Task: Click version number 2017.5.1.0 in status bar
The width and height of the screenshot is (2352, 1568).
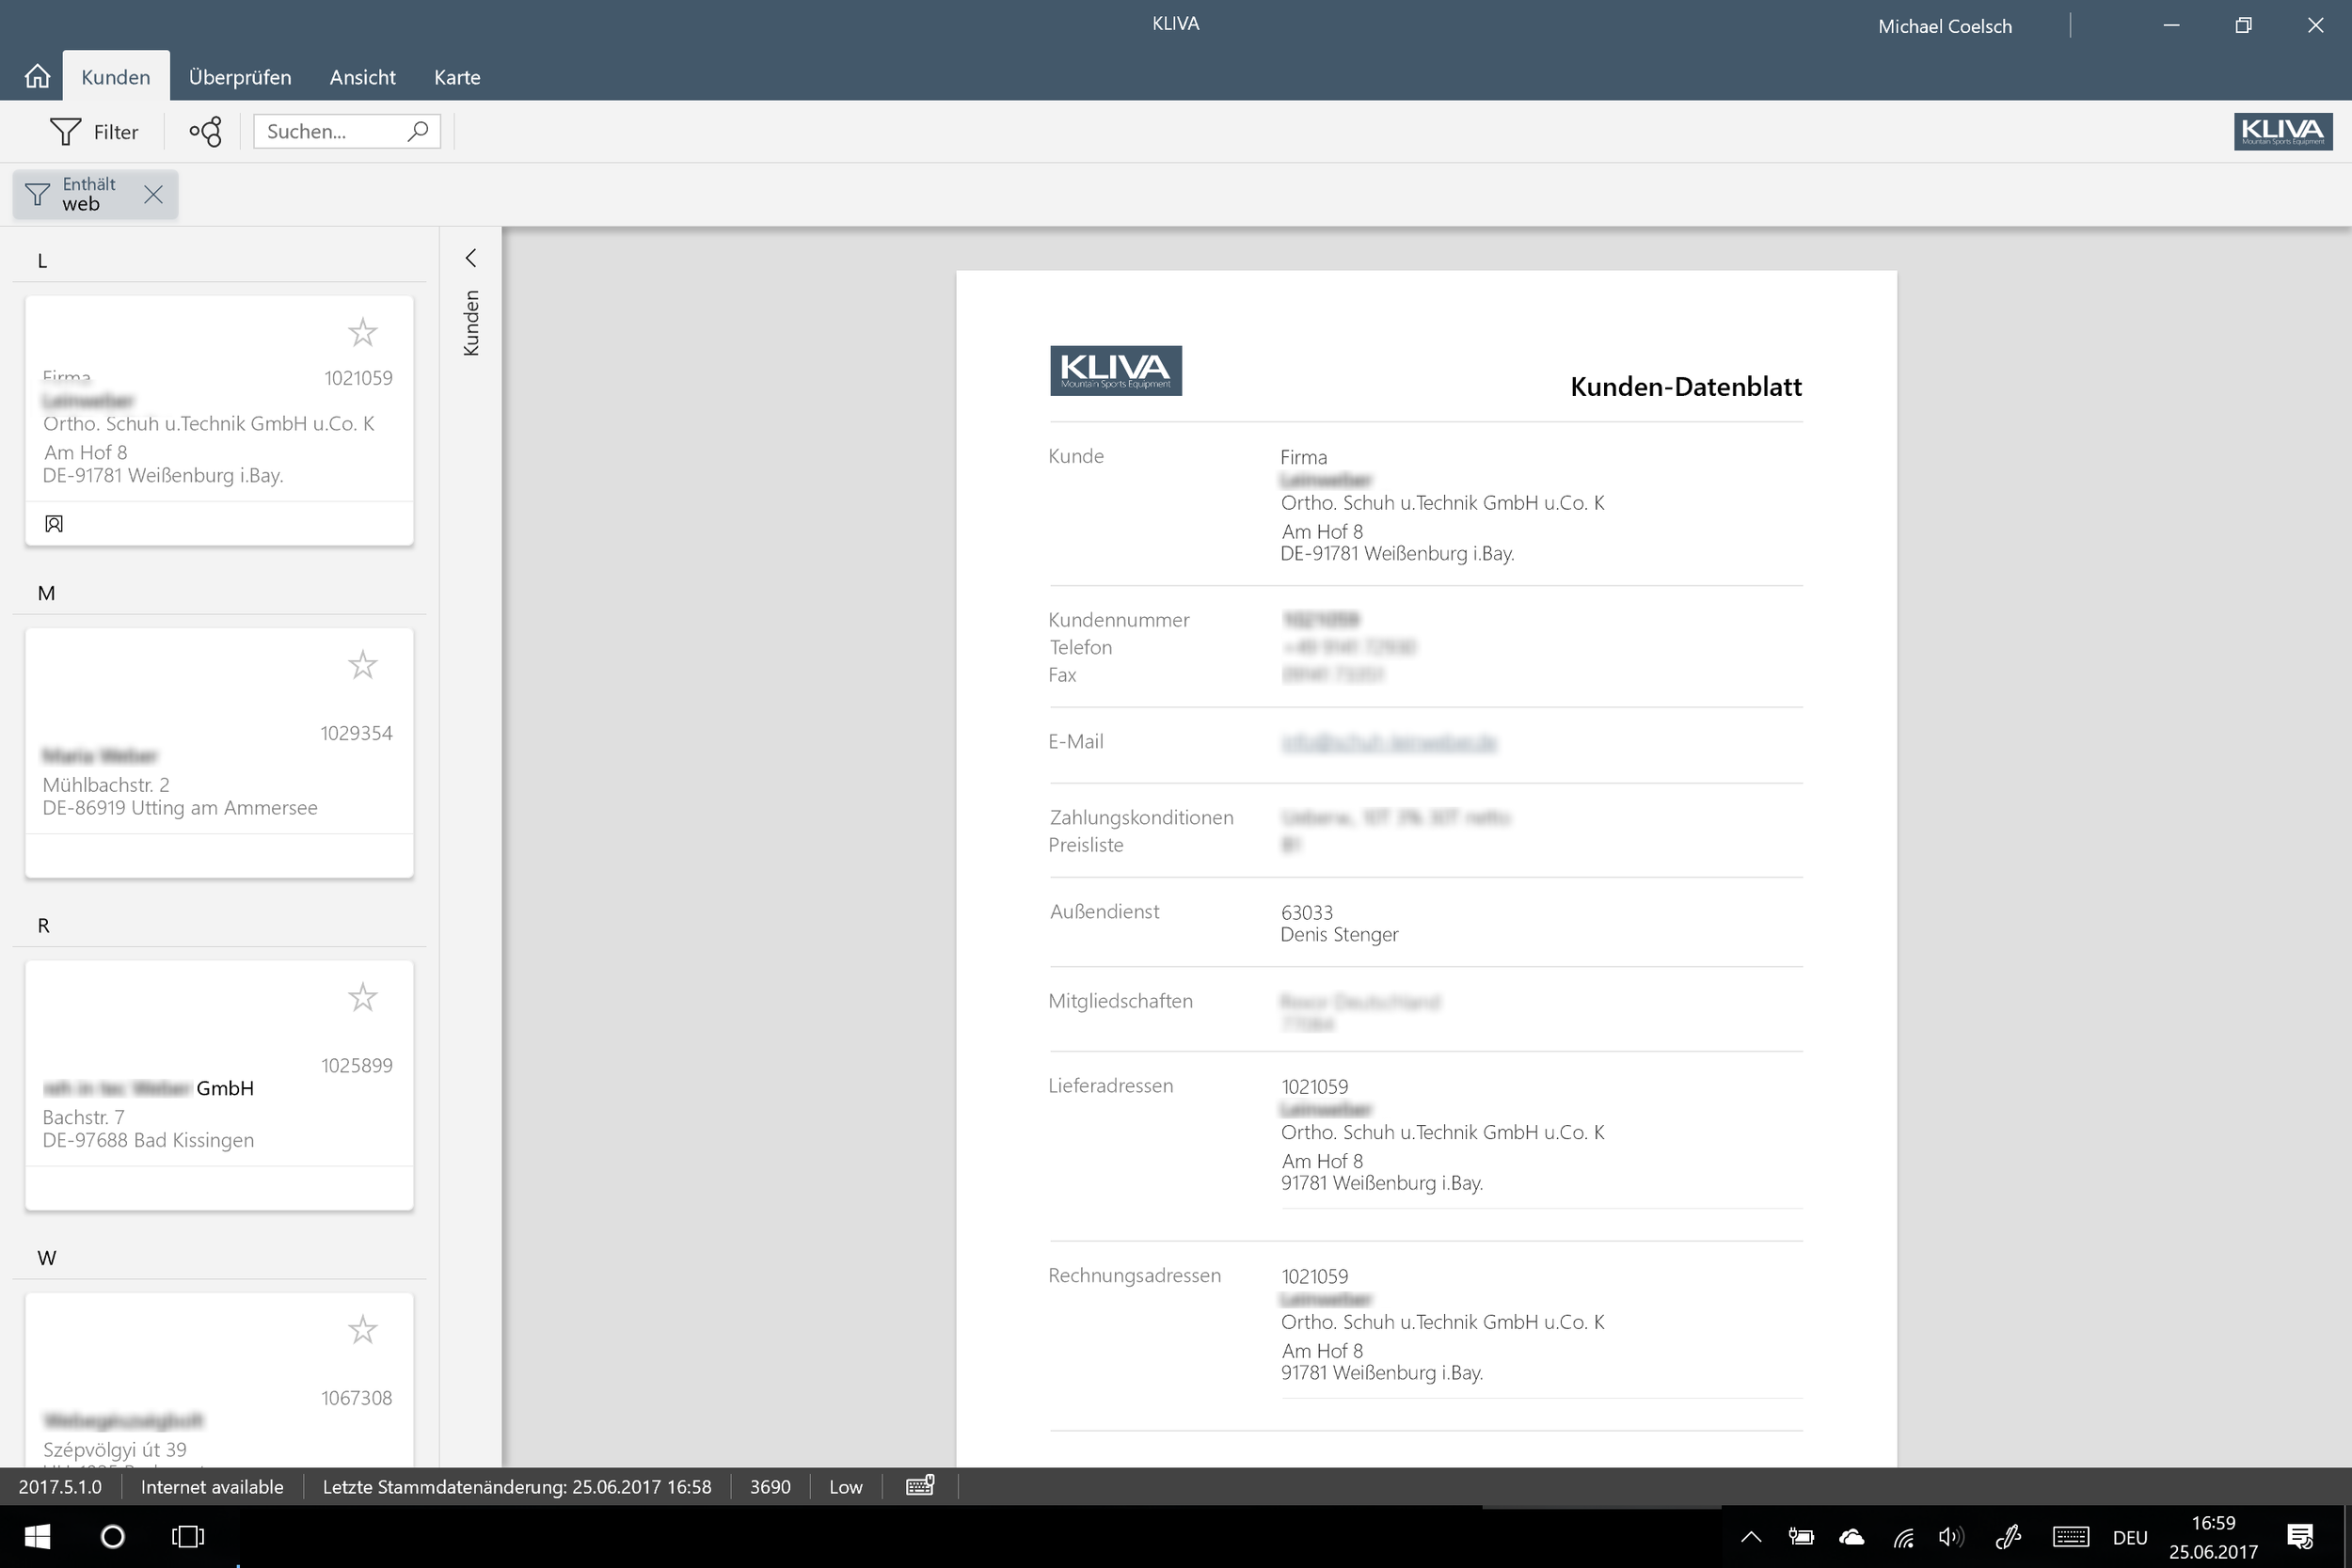Action: tap(60, 1487)
